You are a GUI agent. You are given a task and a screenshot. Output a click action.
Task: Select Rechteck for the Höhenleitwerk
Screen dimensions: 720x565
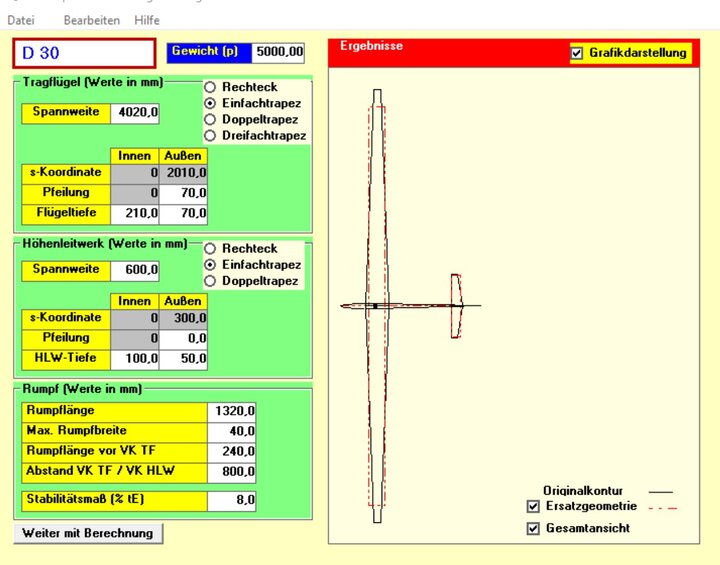210,248
